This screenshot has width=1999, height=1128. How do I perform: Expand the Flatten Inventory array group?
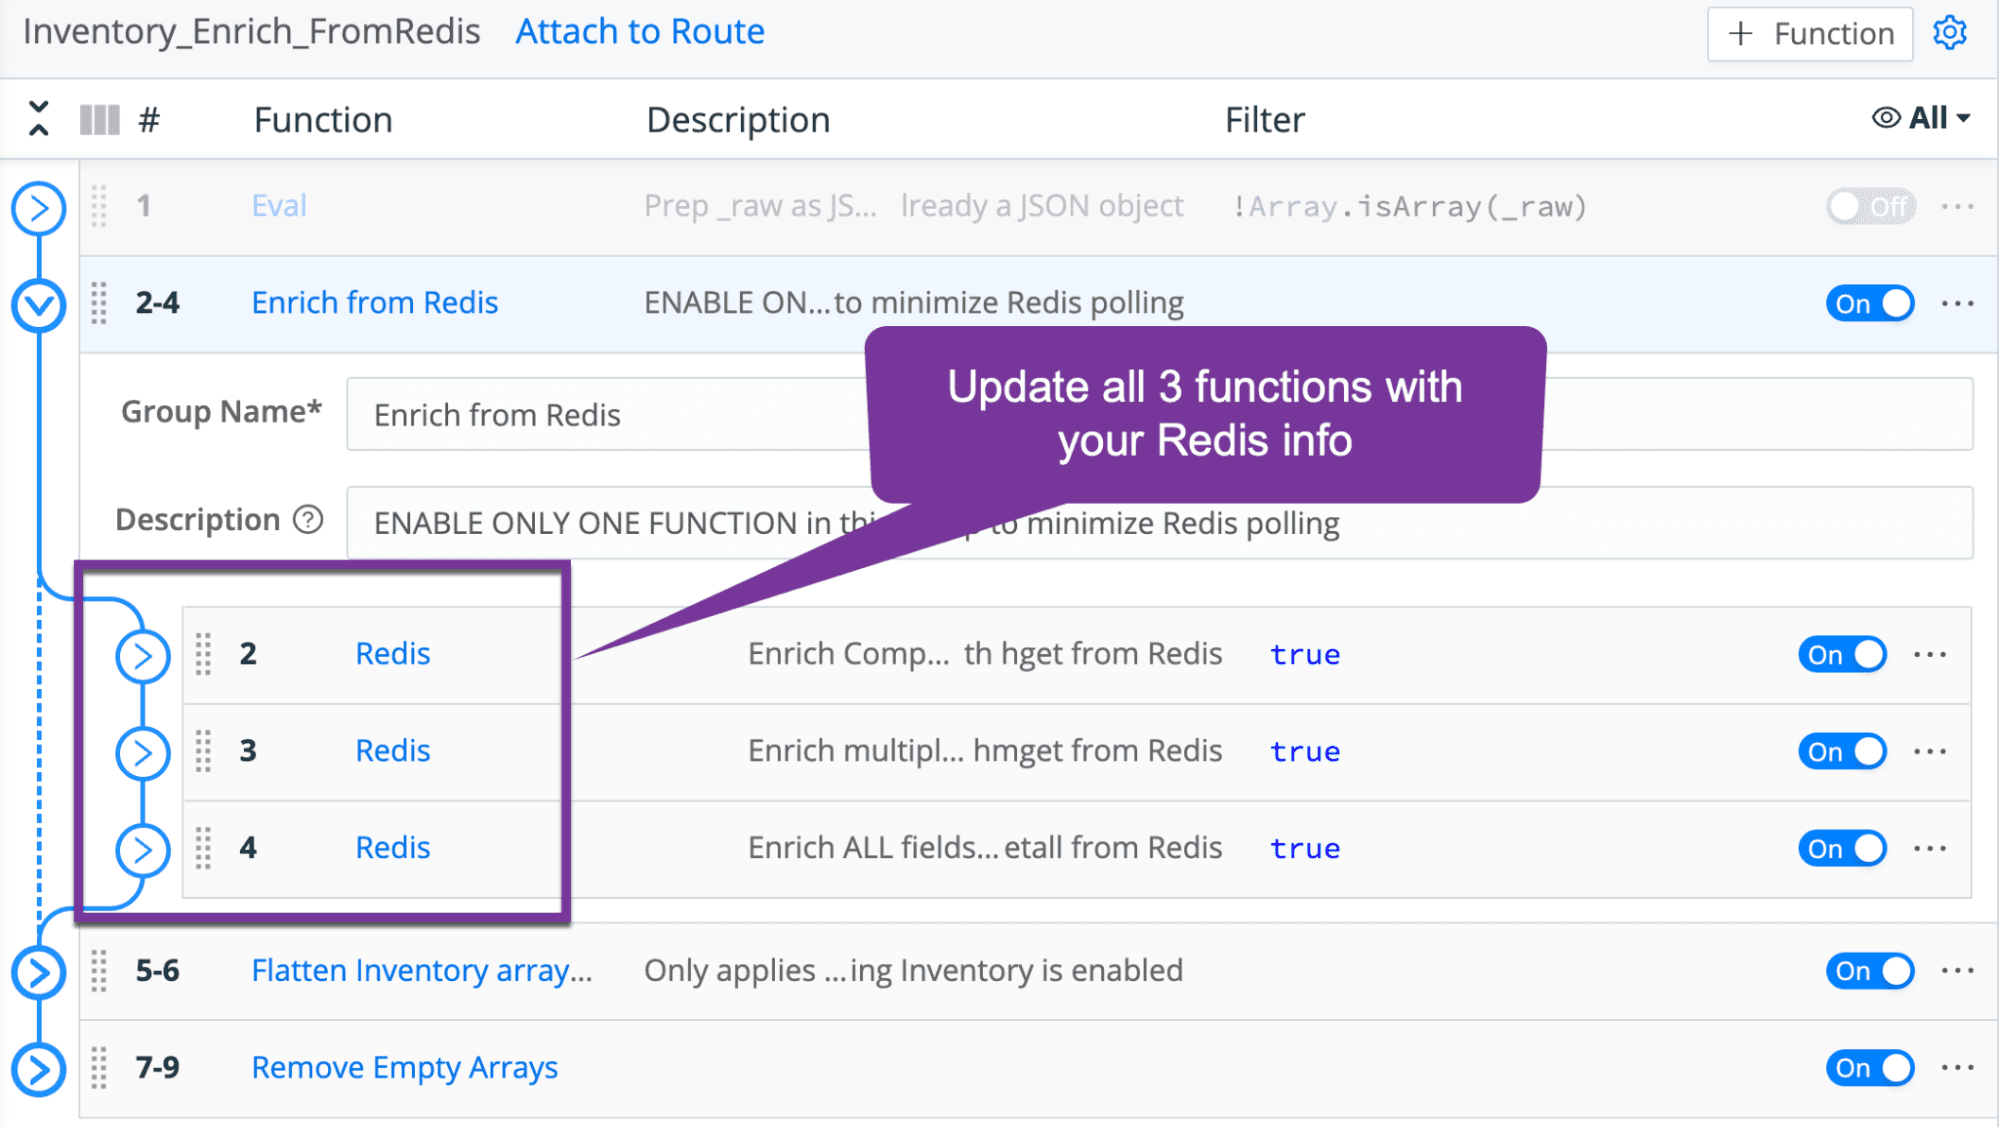tap(39, 972)
